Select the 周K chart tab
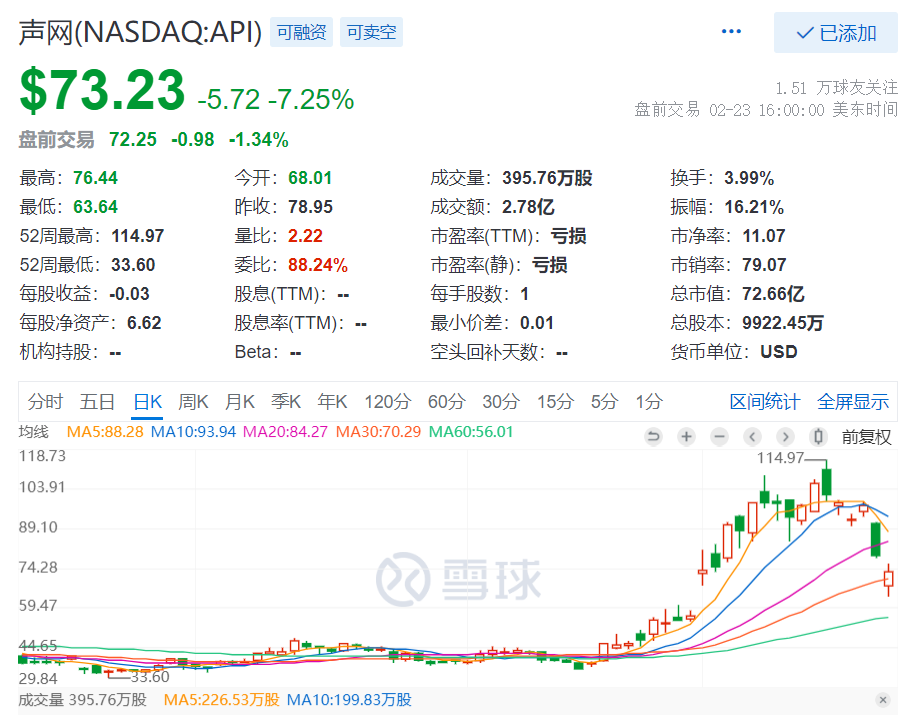The height and width of the screenshot is (715, 906). tap(193, 401)
